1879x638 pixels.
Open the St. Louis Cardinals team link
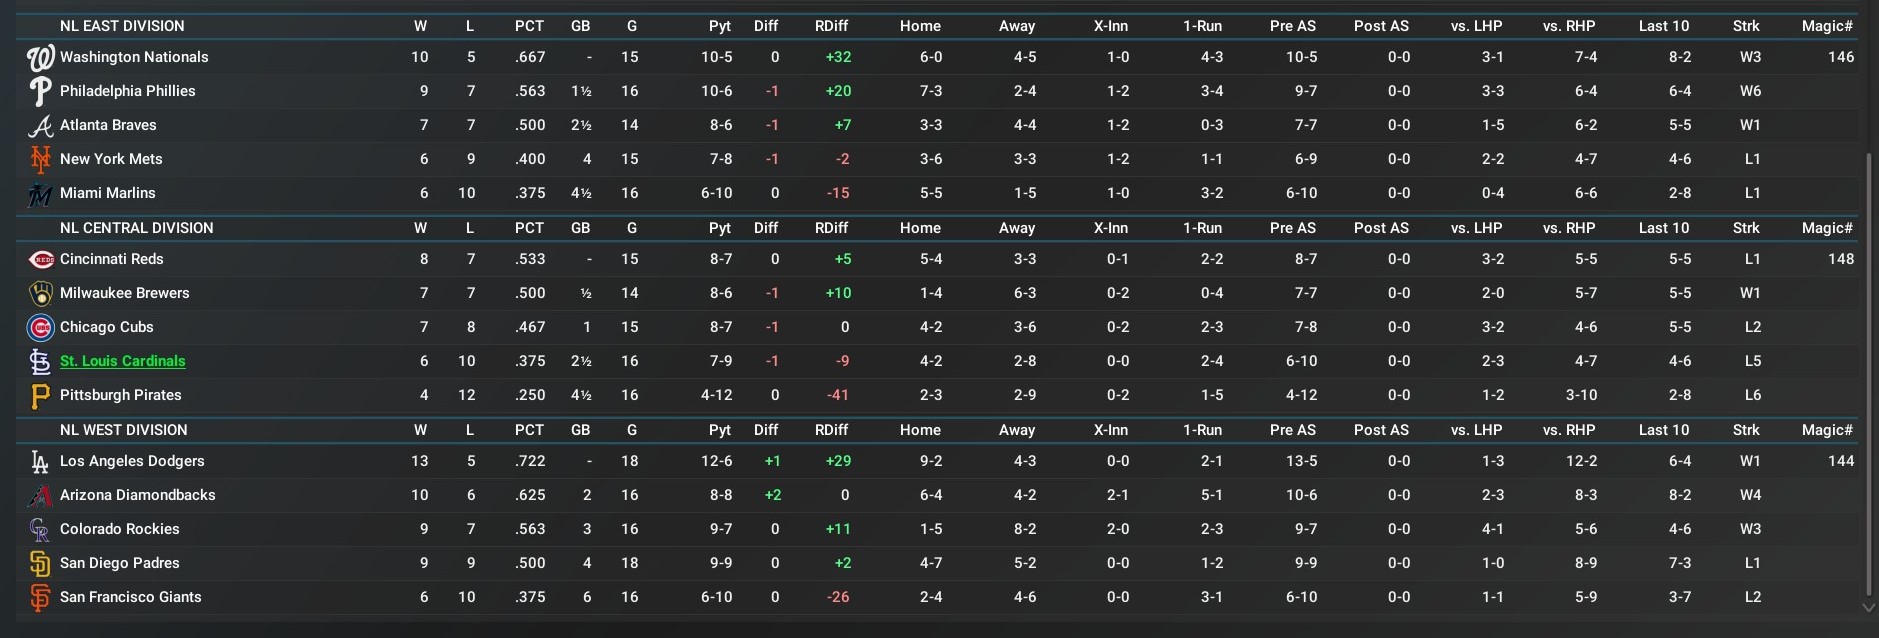coord(123,361)
